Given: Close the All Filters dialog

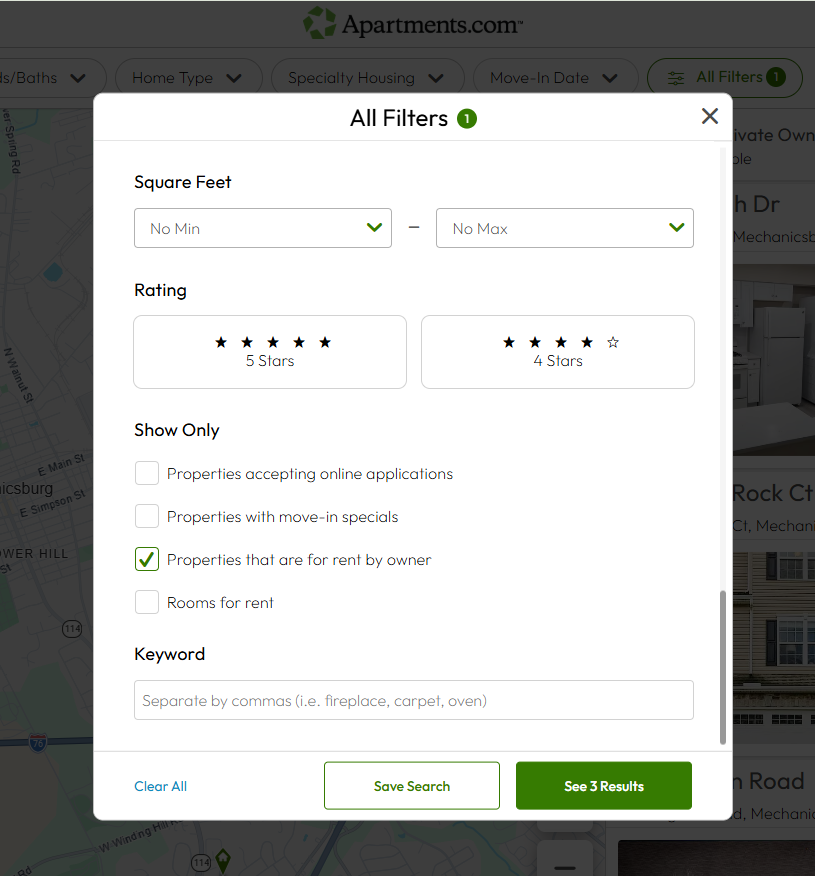Looking at the screenshot, I should (710, 116).
